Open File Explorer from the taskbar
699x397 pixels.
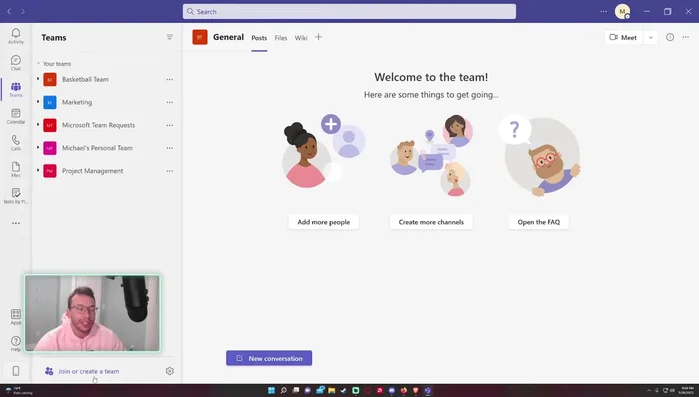(x=332, y=391)
